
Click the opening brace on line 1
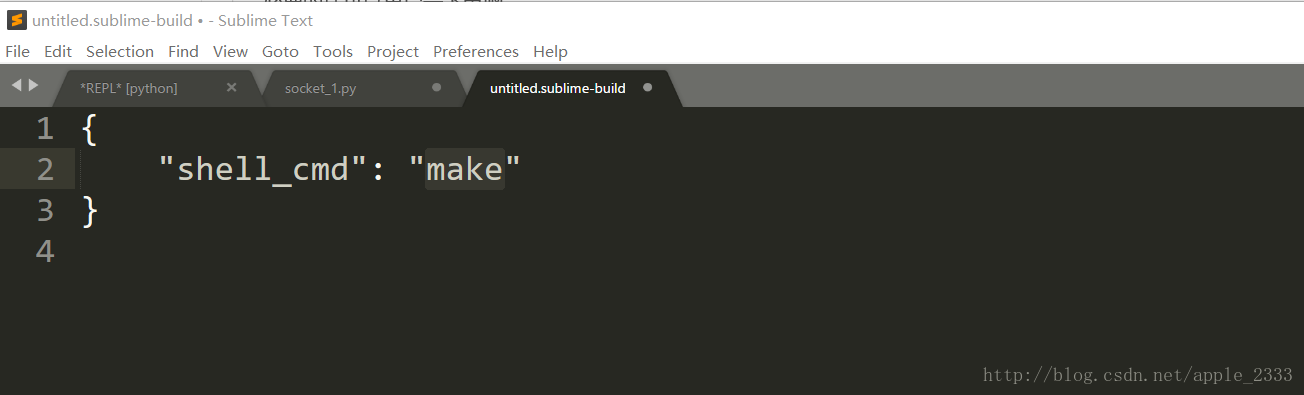pyautogui.click(x=90, y=129)
